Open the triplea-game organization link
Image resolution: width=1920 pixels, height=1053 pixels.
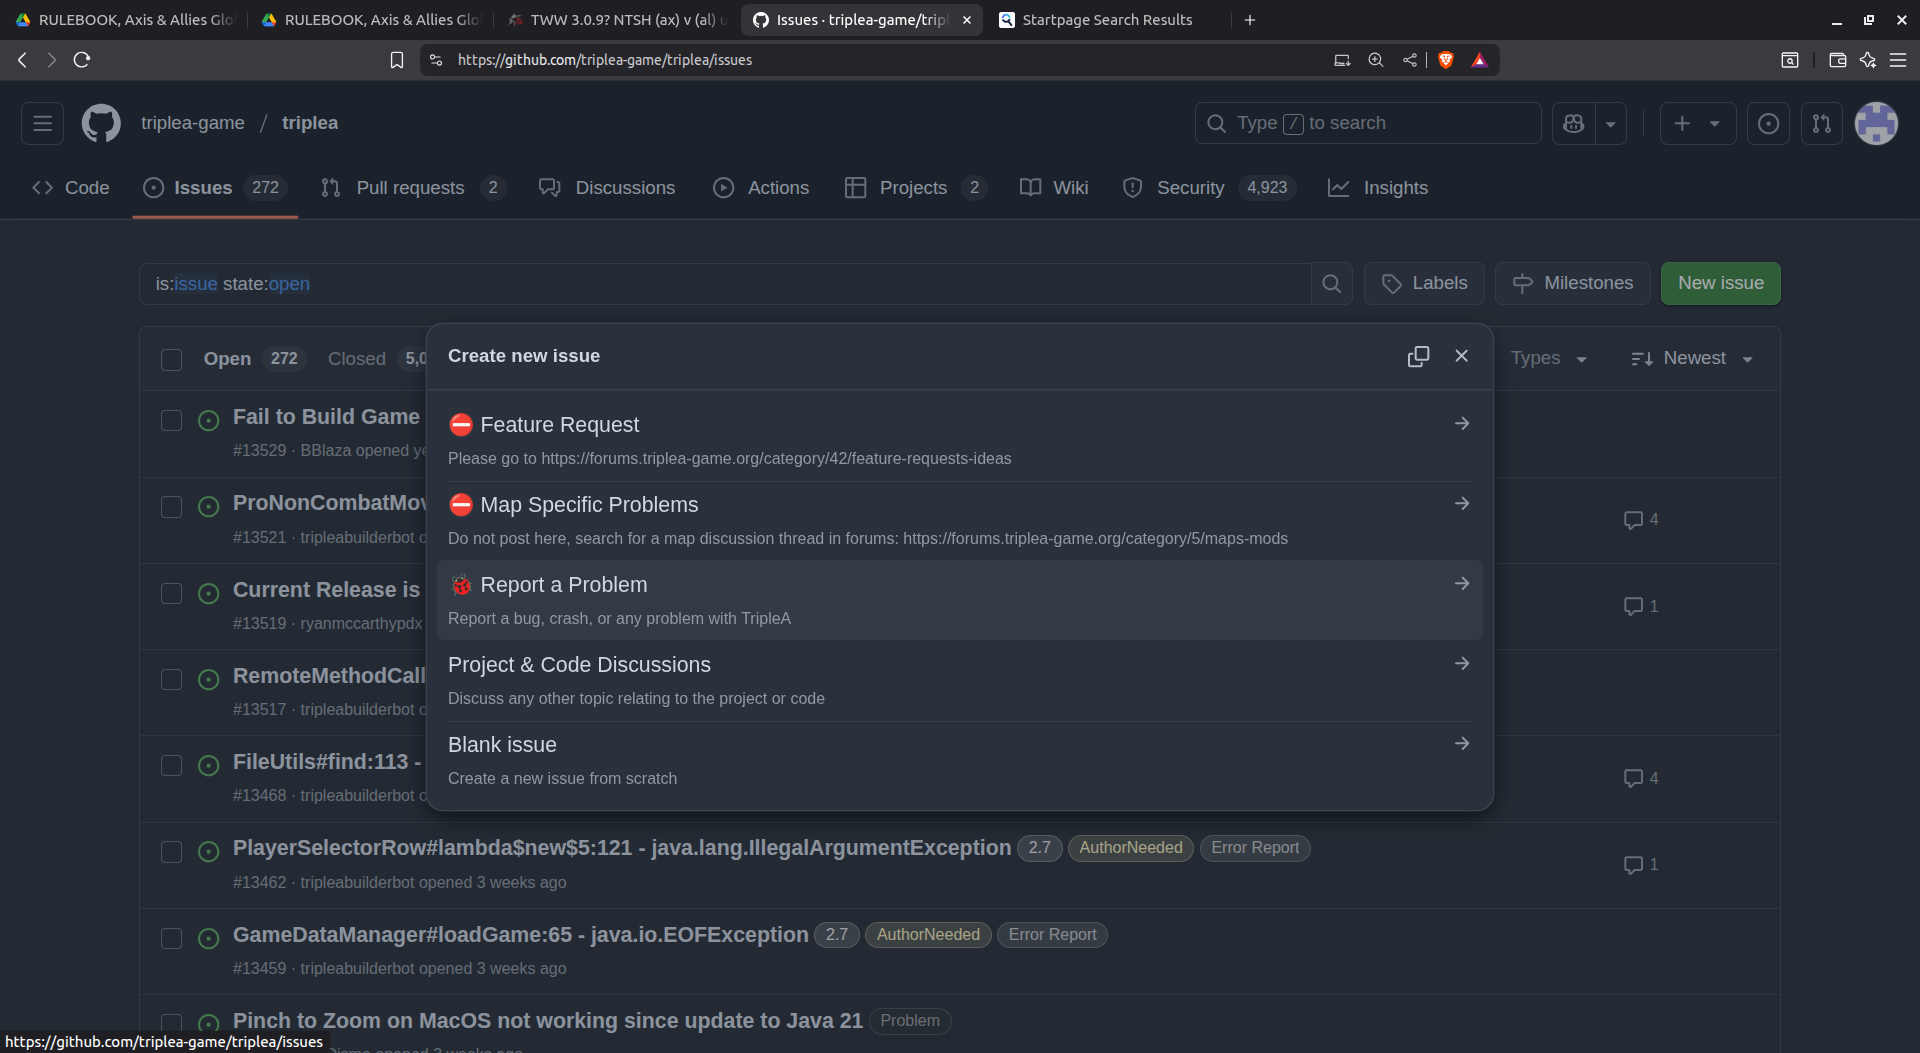point(193,123)
